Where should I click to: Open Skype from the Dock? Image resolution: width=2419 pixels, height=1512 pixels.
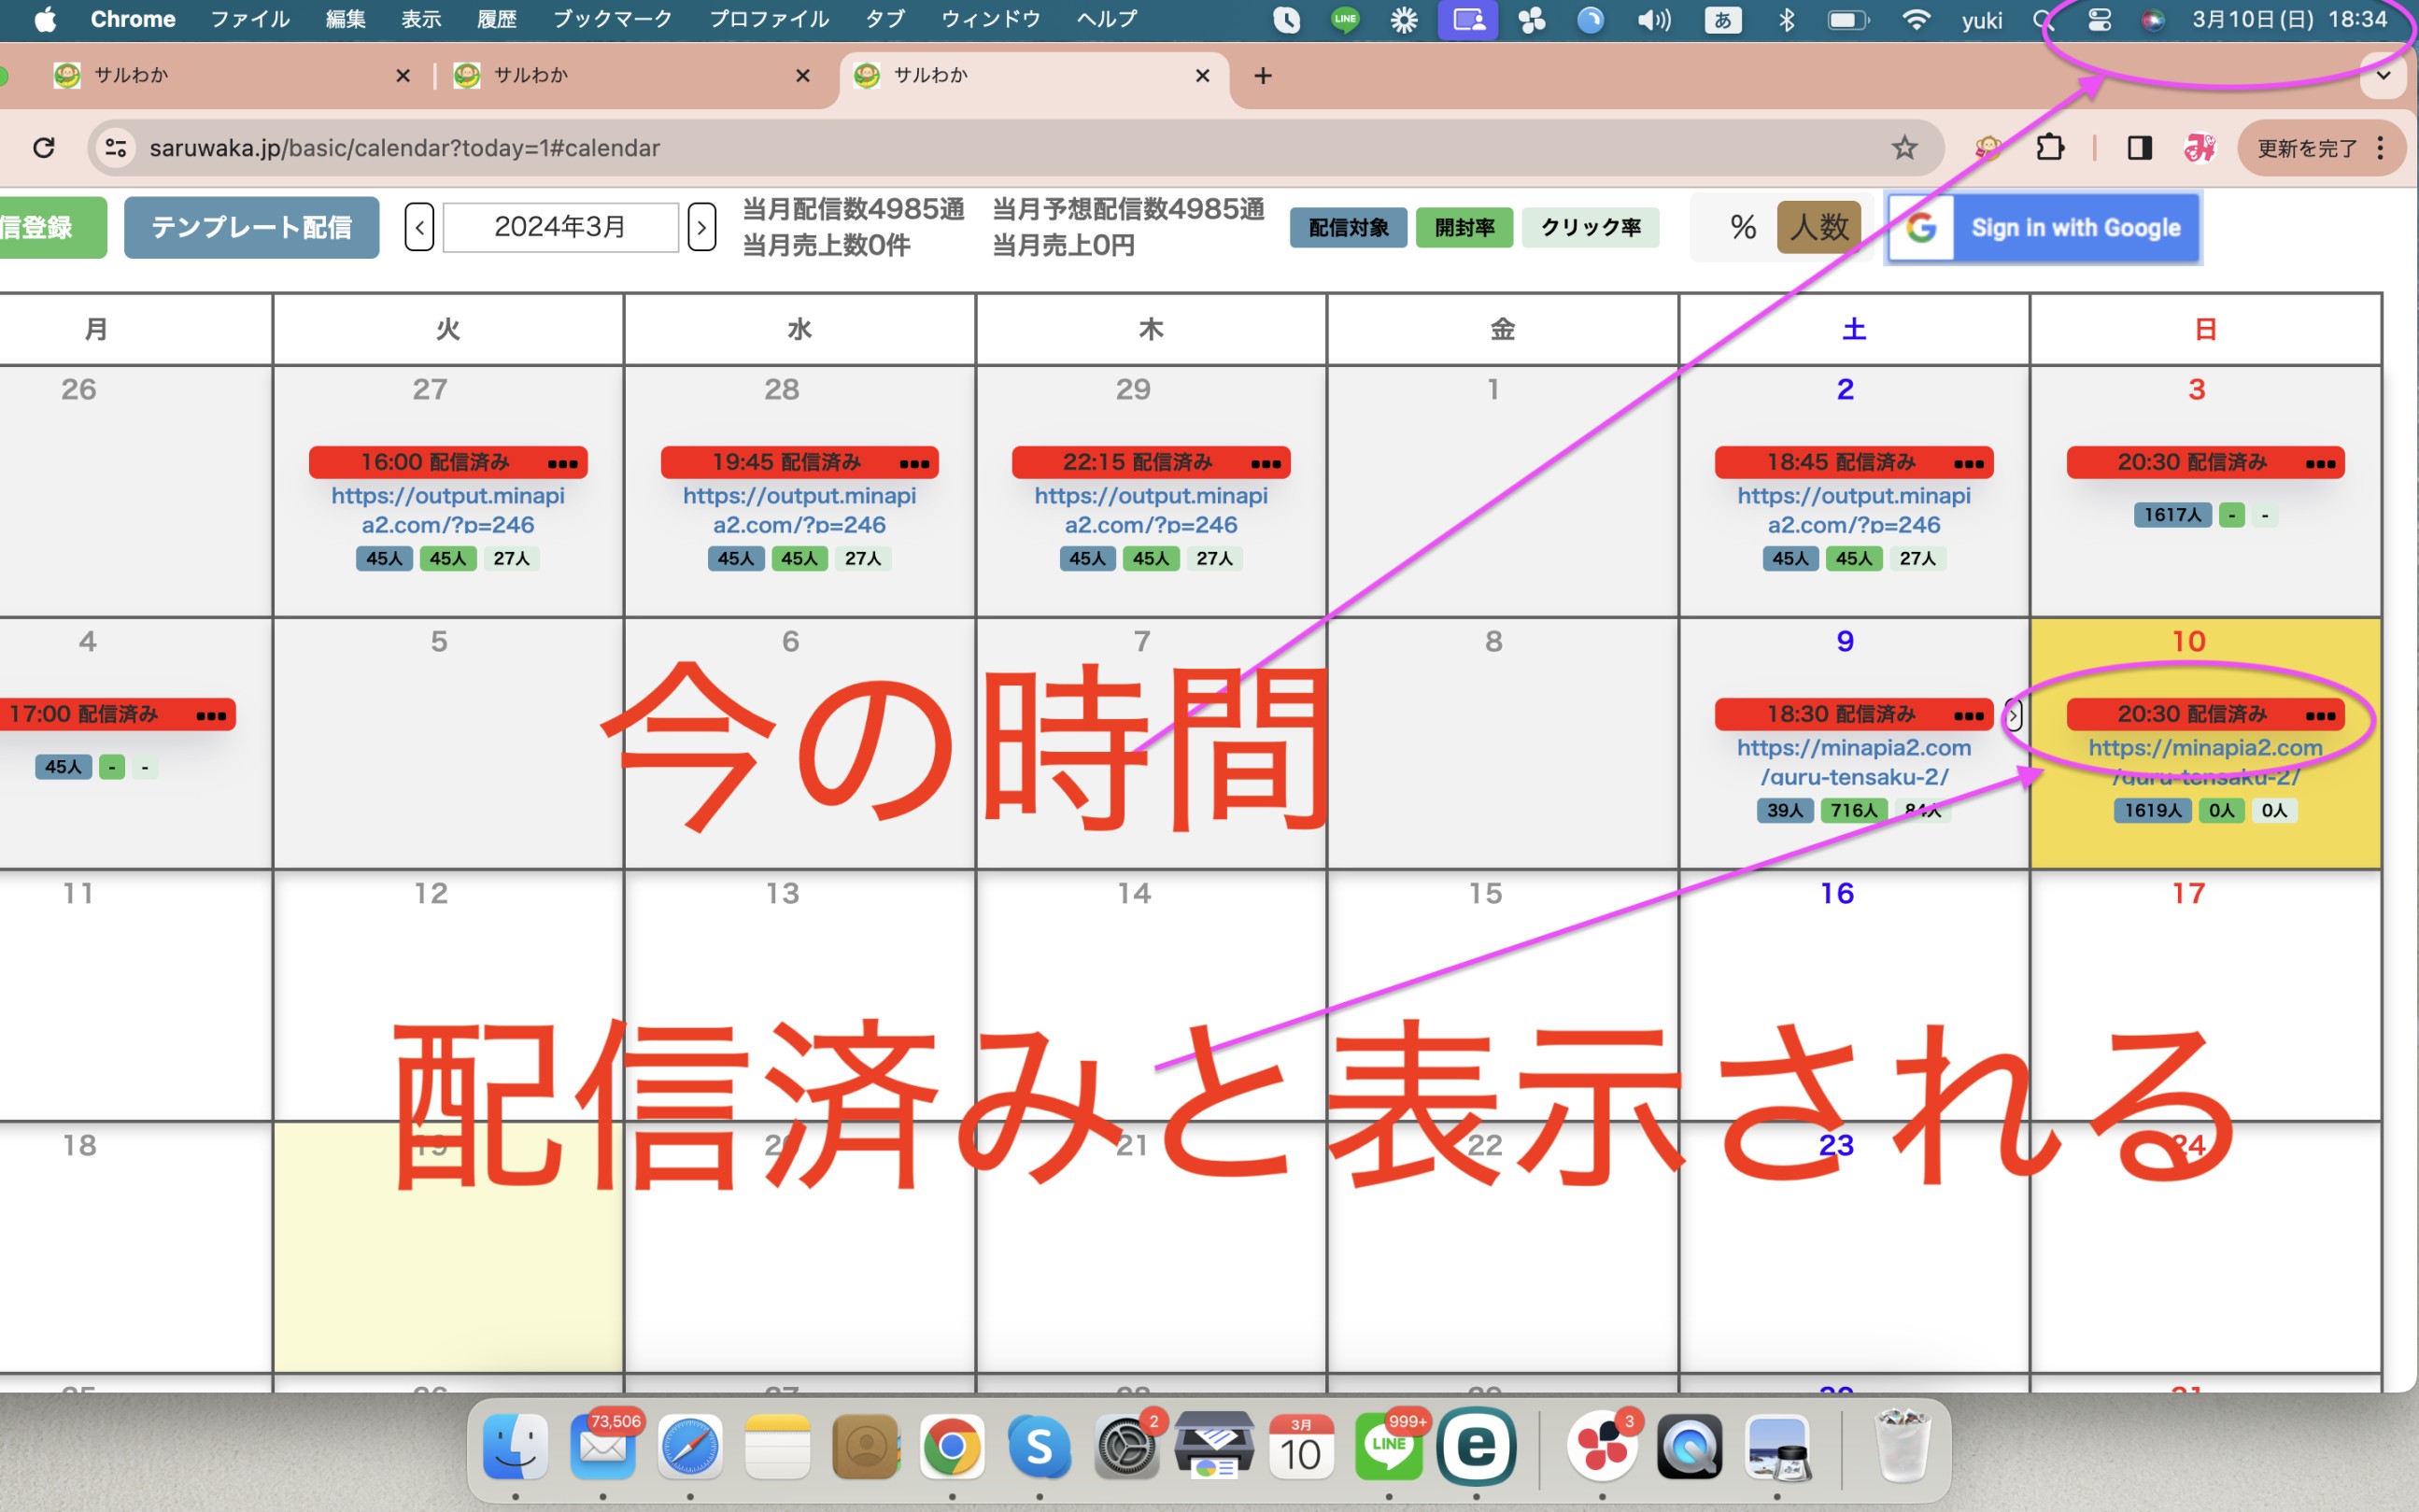(1040, 1447)
